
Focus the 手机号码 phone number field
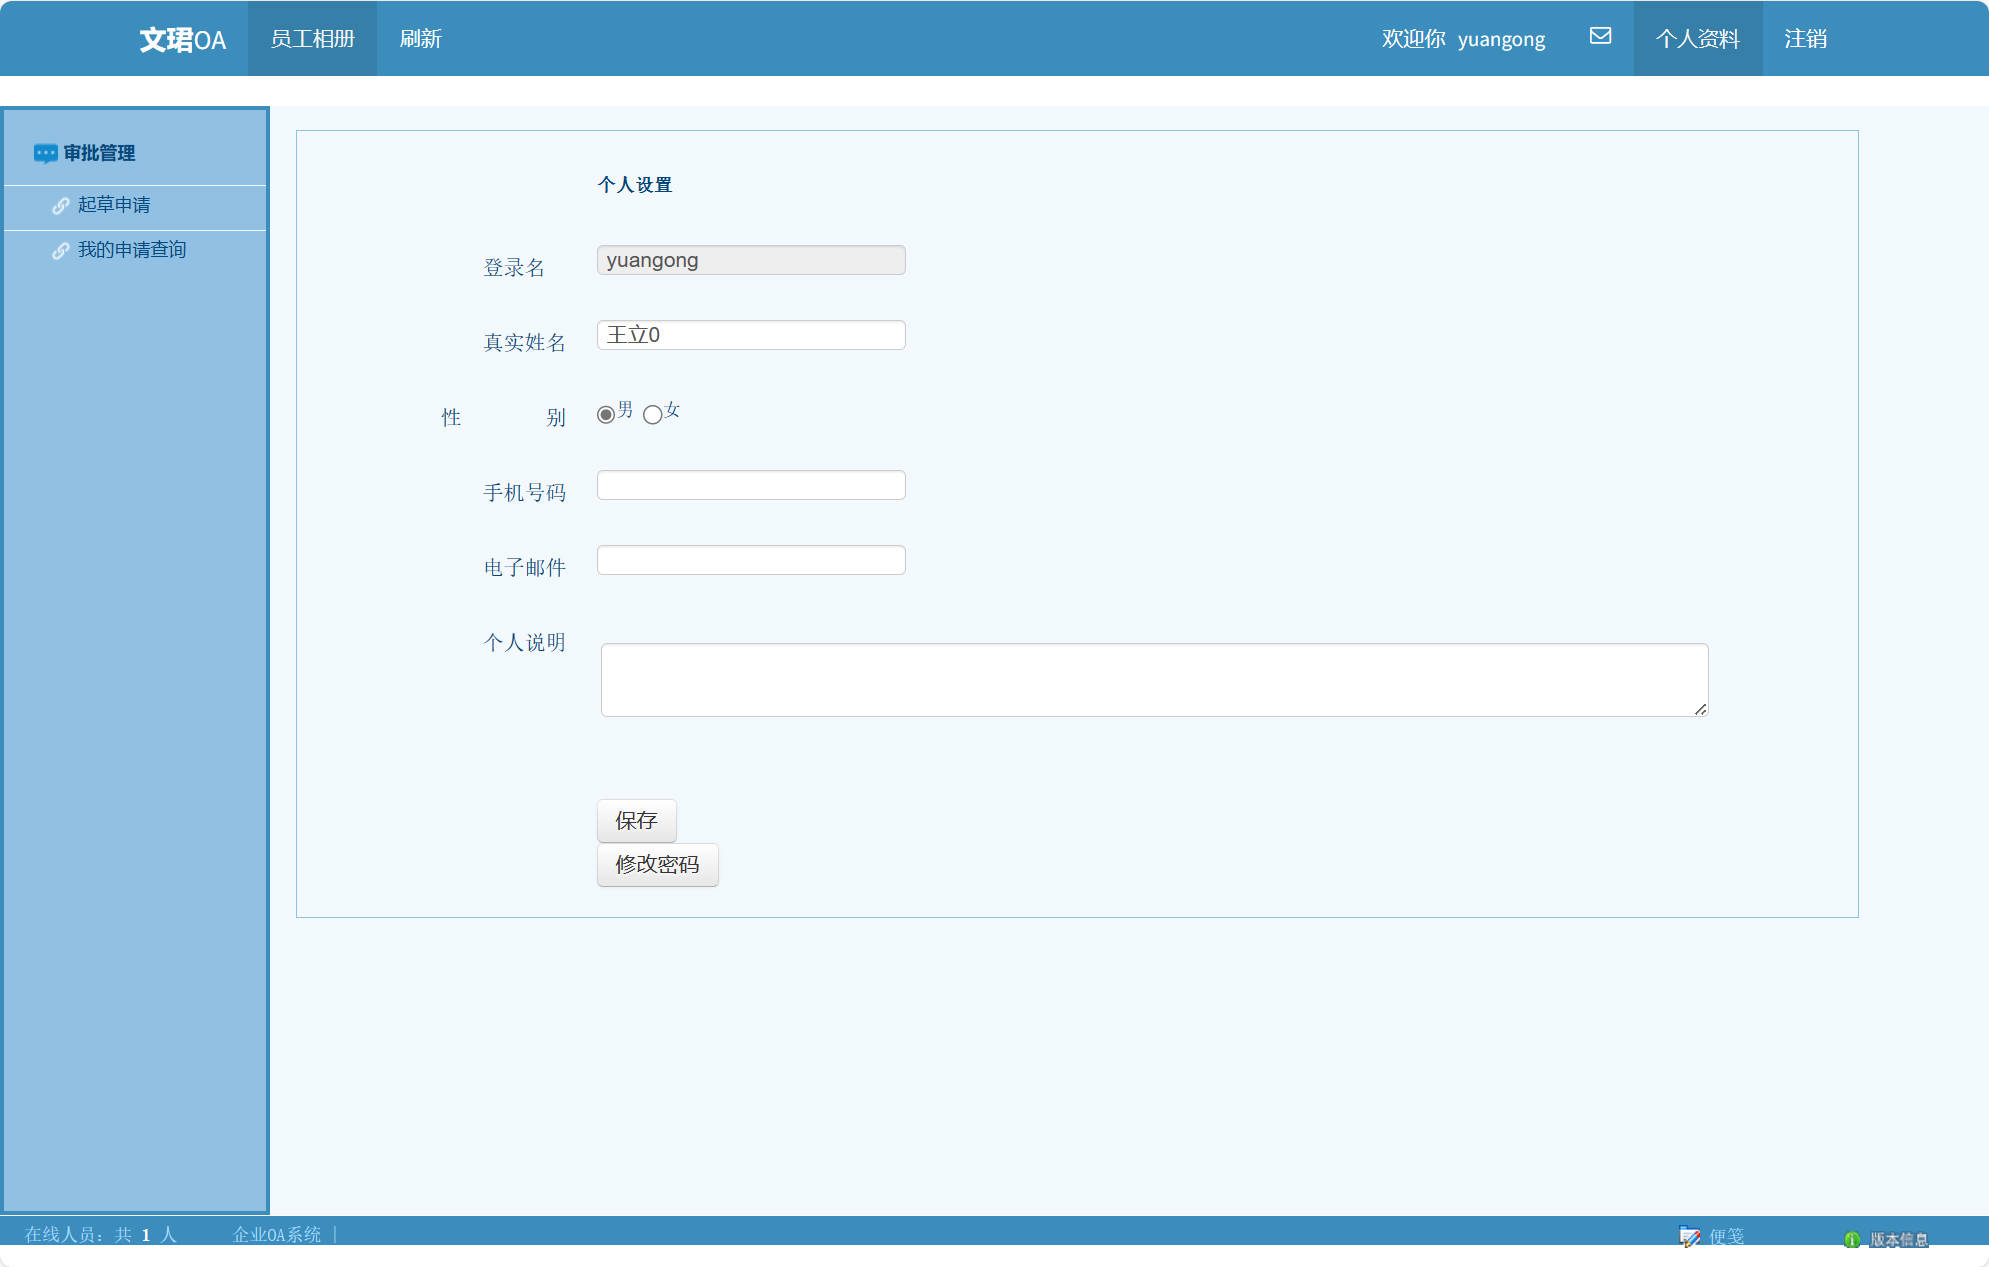[x=751, y=484]
